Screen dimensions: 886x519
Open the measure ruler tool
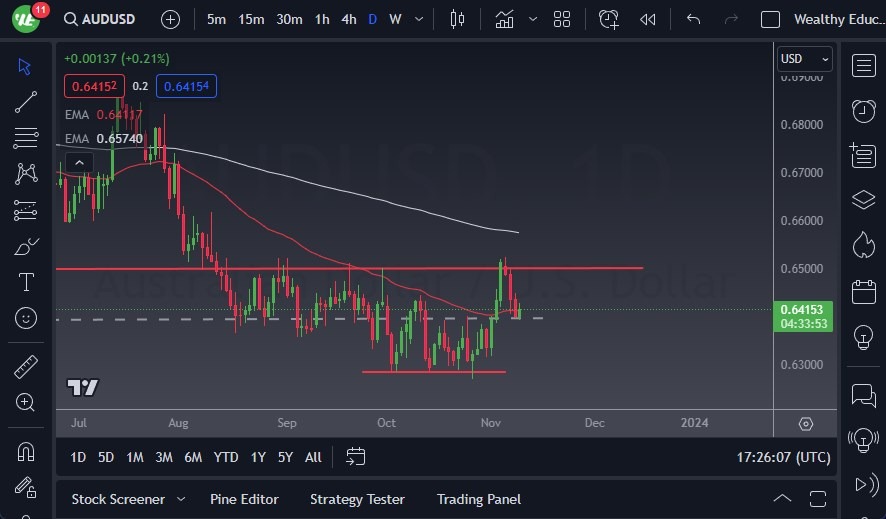(x=26, y=367)
